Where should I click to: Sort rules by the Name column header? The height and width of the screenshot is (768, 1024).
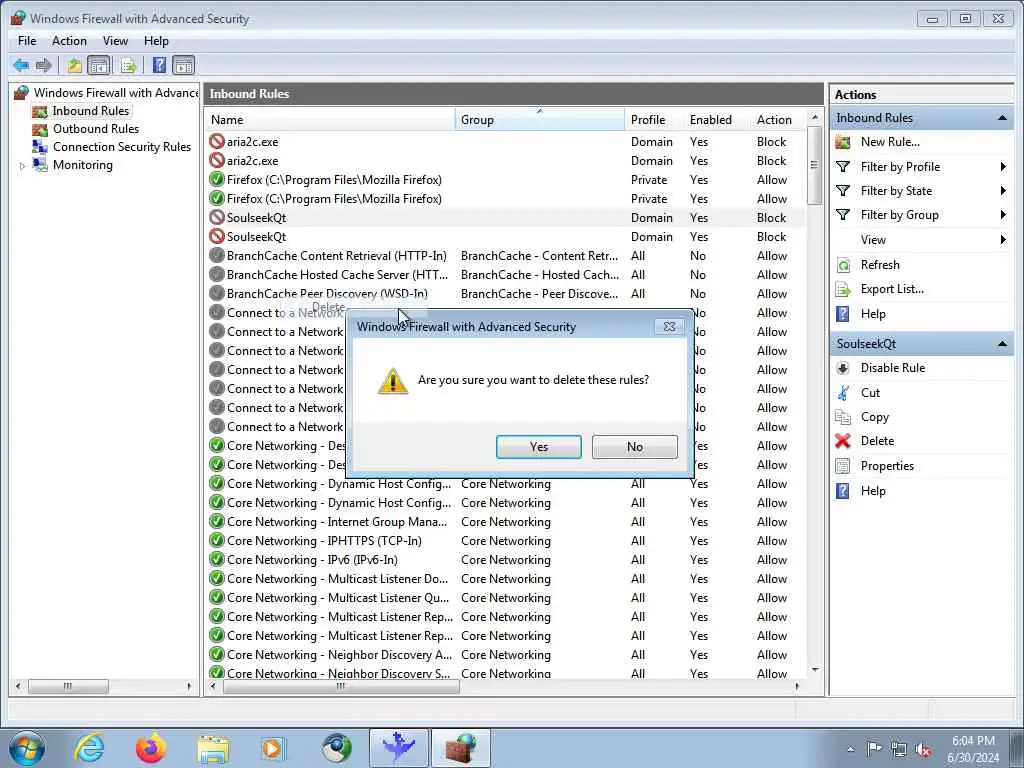[330, 120]
